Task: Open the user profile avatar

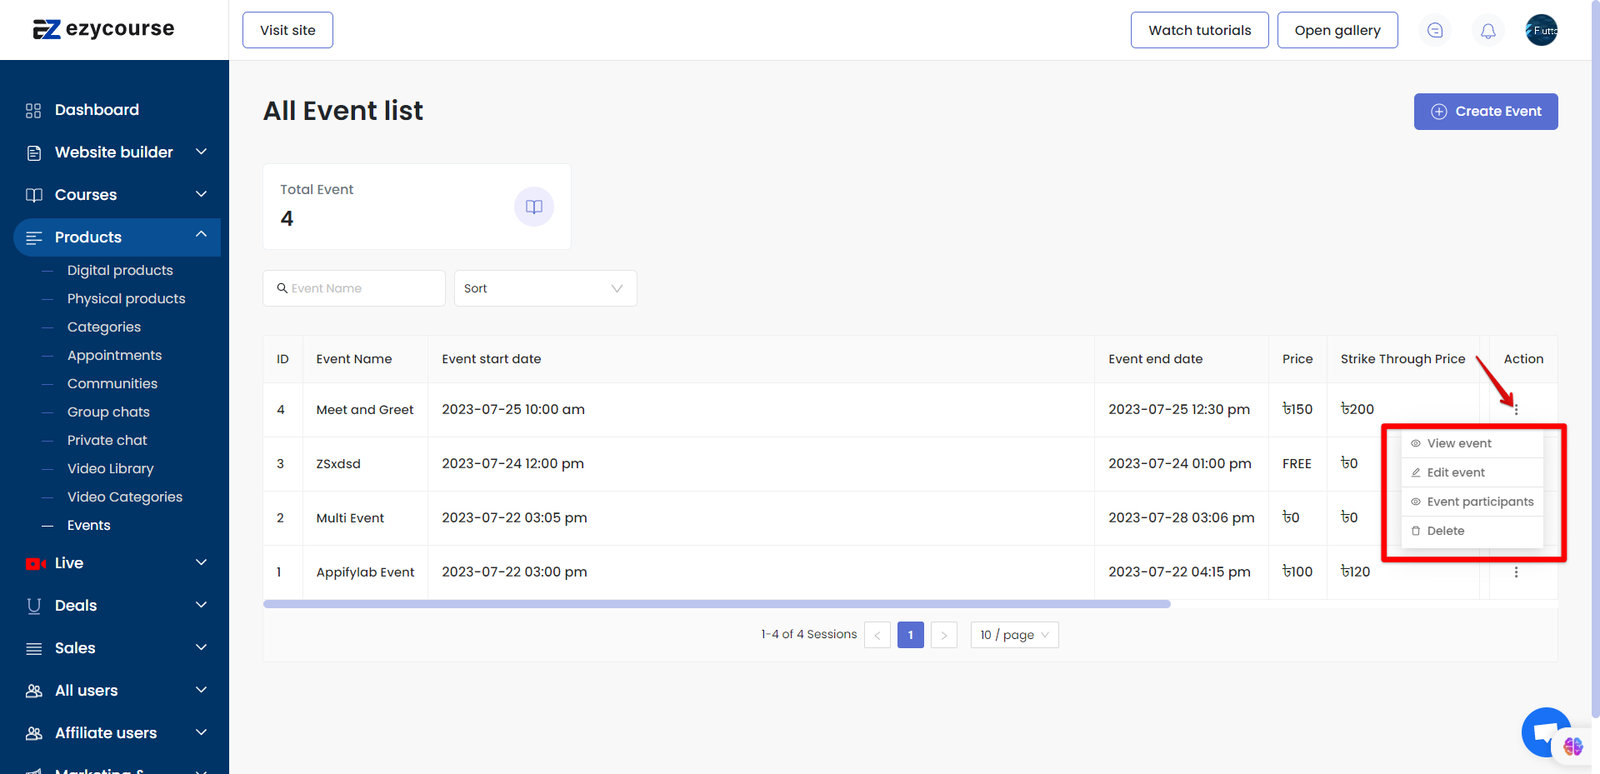Action: [1541, 31]
